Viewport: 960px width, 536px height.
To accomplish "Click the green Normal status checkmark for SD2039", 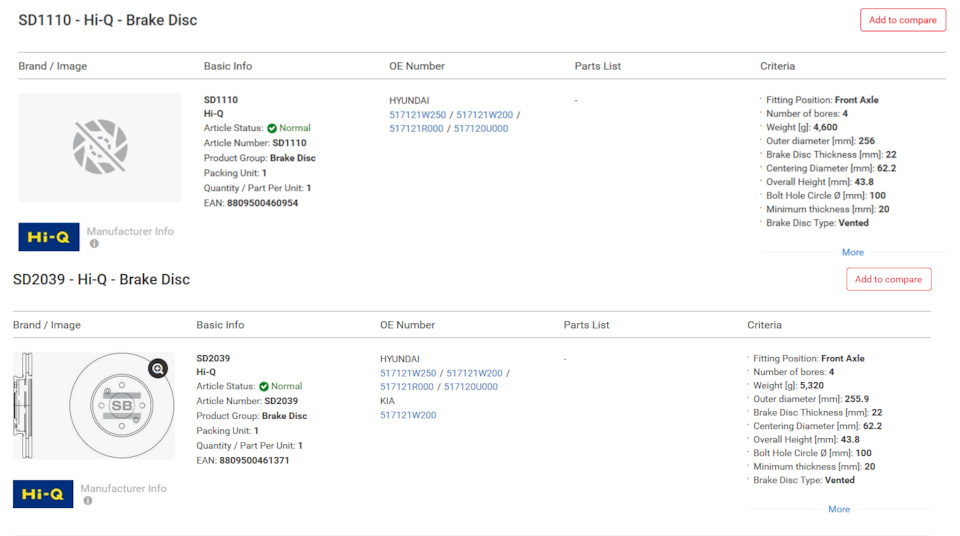I will 264,386.
